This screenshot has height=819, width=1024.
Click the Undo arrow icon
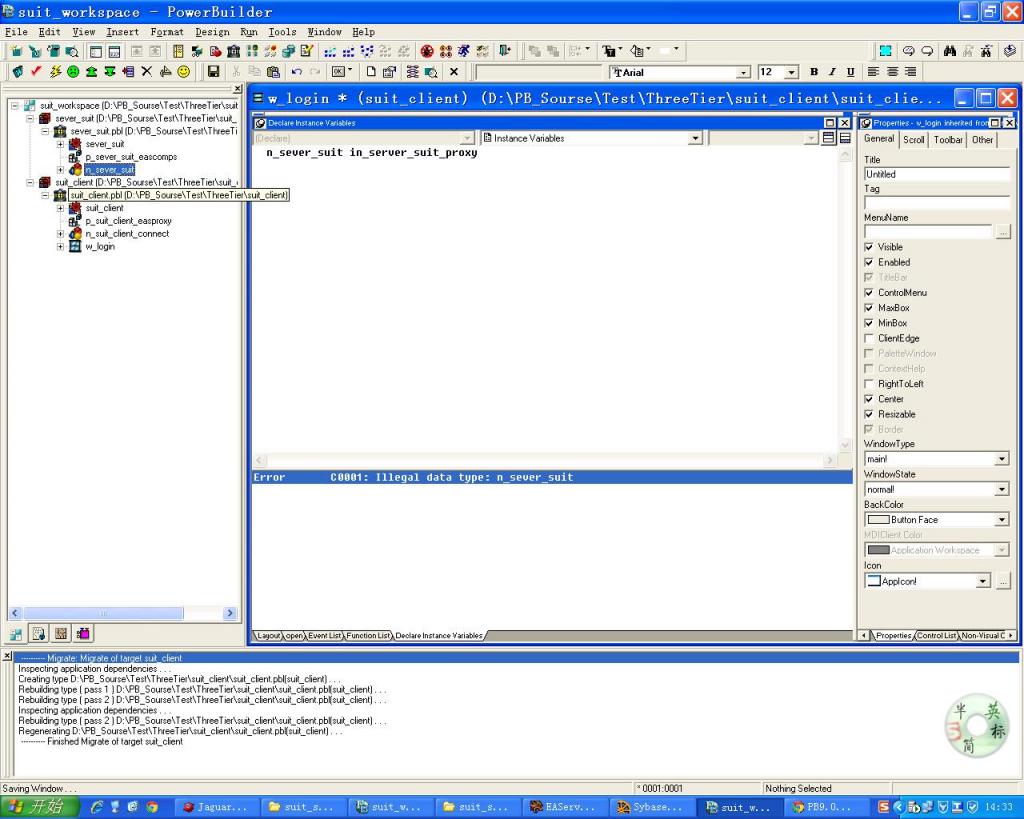tap(297, 72)
